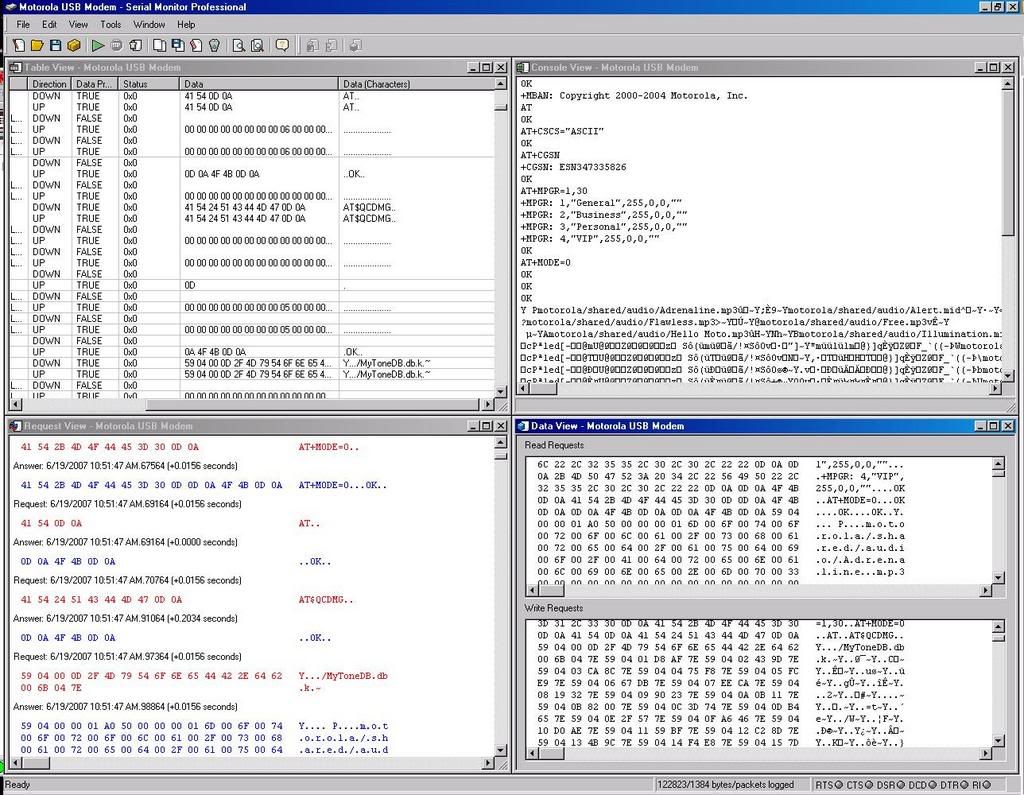Viewport: 1024px width, 795px height.
Task: Click Table View vertical scrollbar up arrow
Action: tap(501, 84)
